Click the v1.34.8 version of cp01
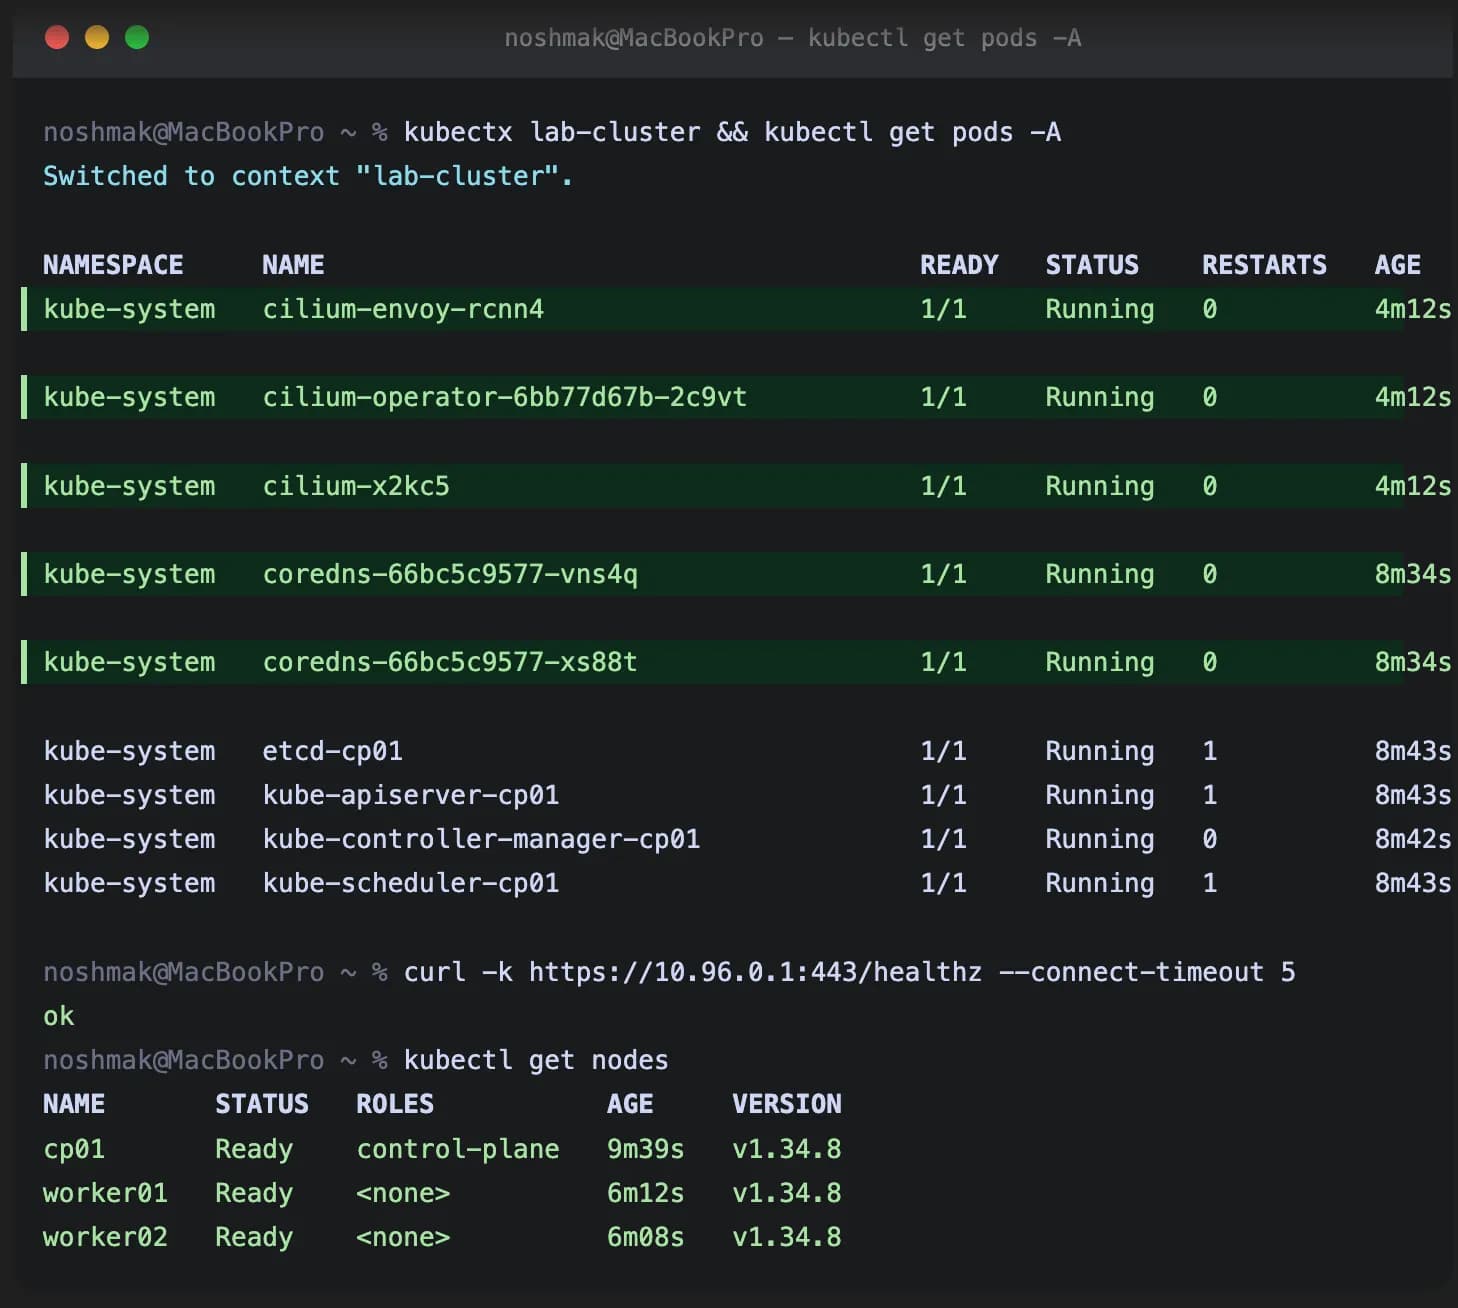Viewport: 1458px width, 1308px height. 787,1149
